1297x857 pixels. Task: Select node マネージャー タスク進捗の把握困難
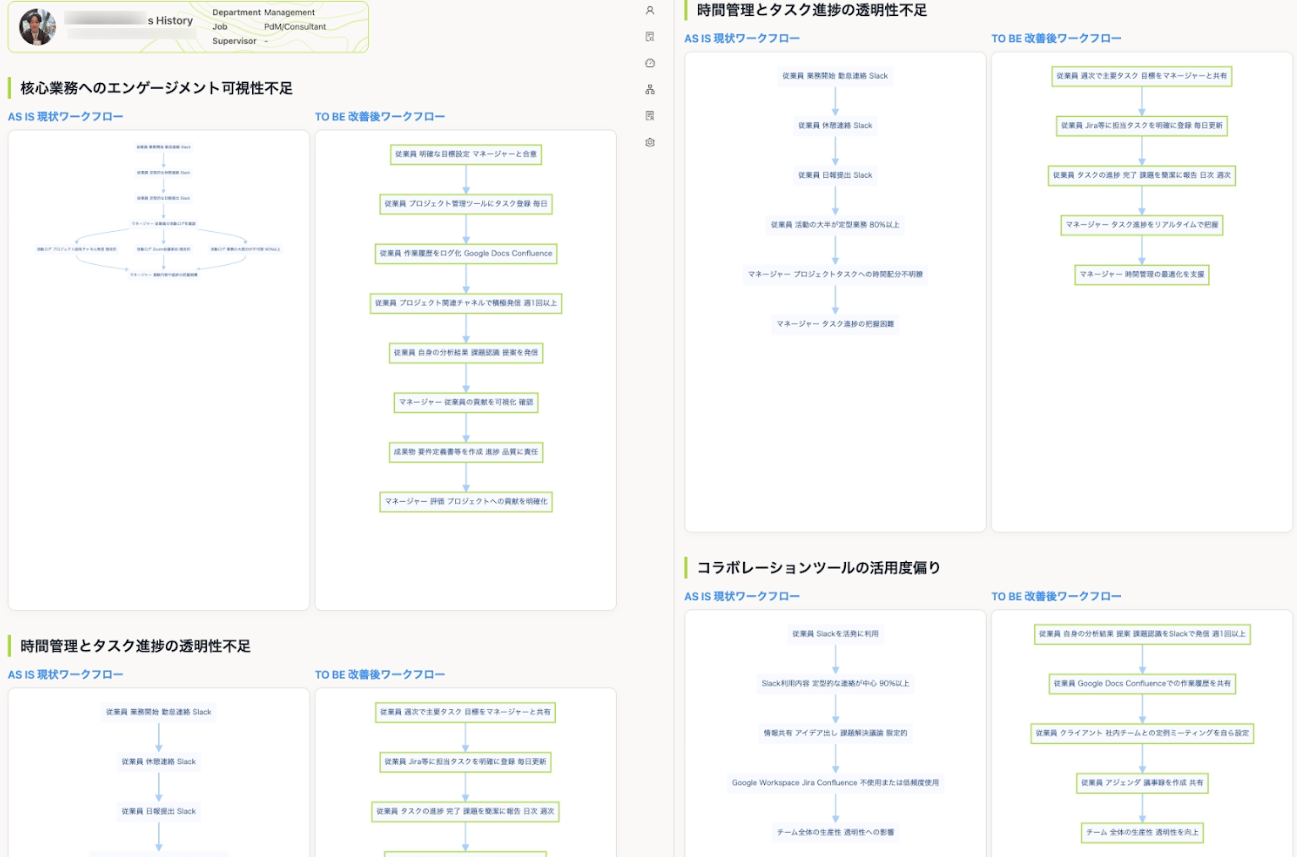[x=835, y=324]
